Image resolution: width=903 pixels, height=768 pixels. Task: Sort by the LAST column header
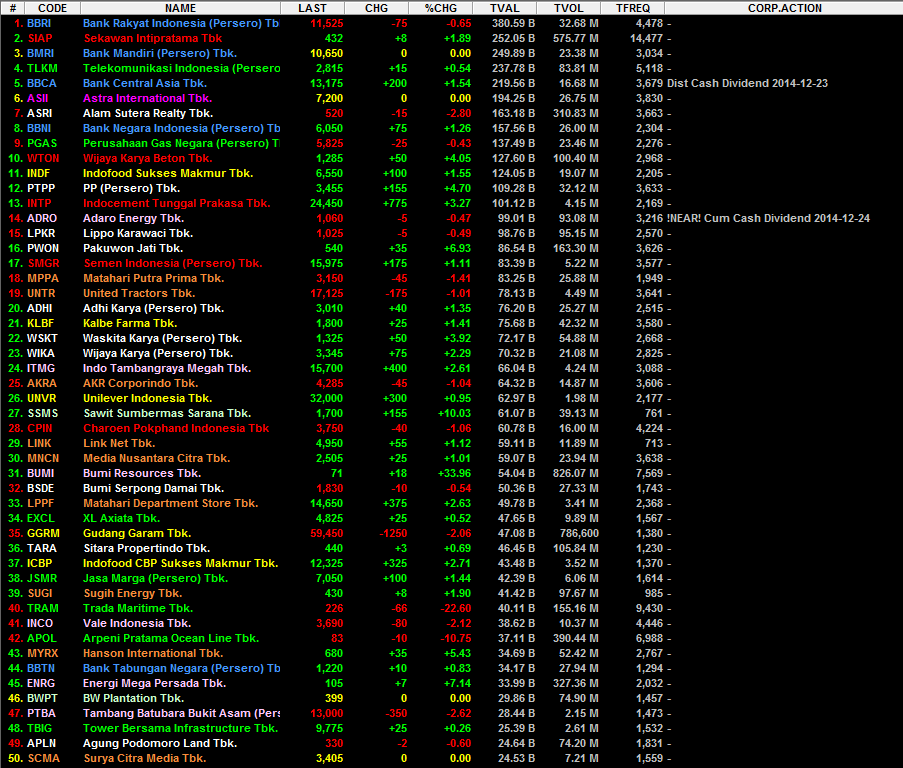point(312,8)
